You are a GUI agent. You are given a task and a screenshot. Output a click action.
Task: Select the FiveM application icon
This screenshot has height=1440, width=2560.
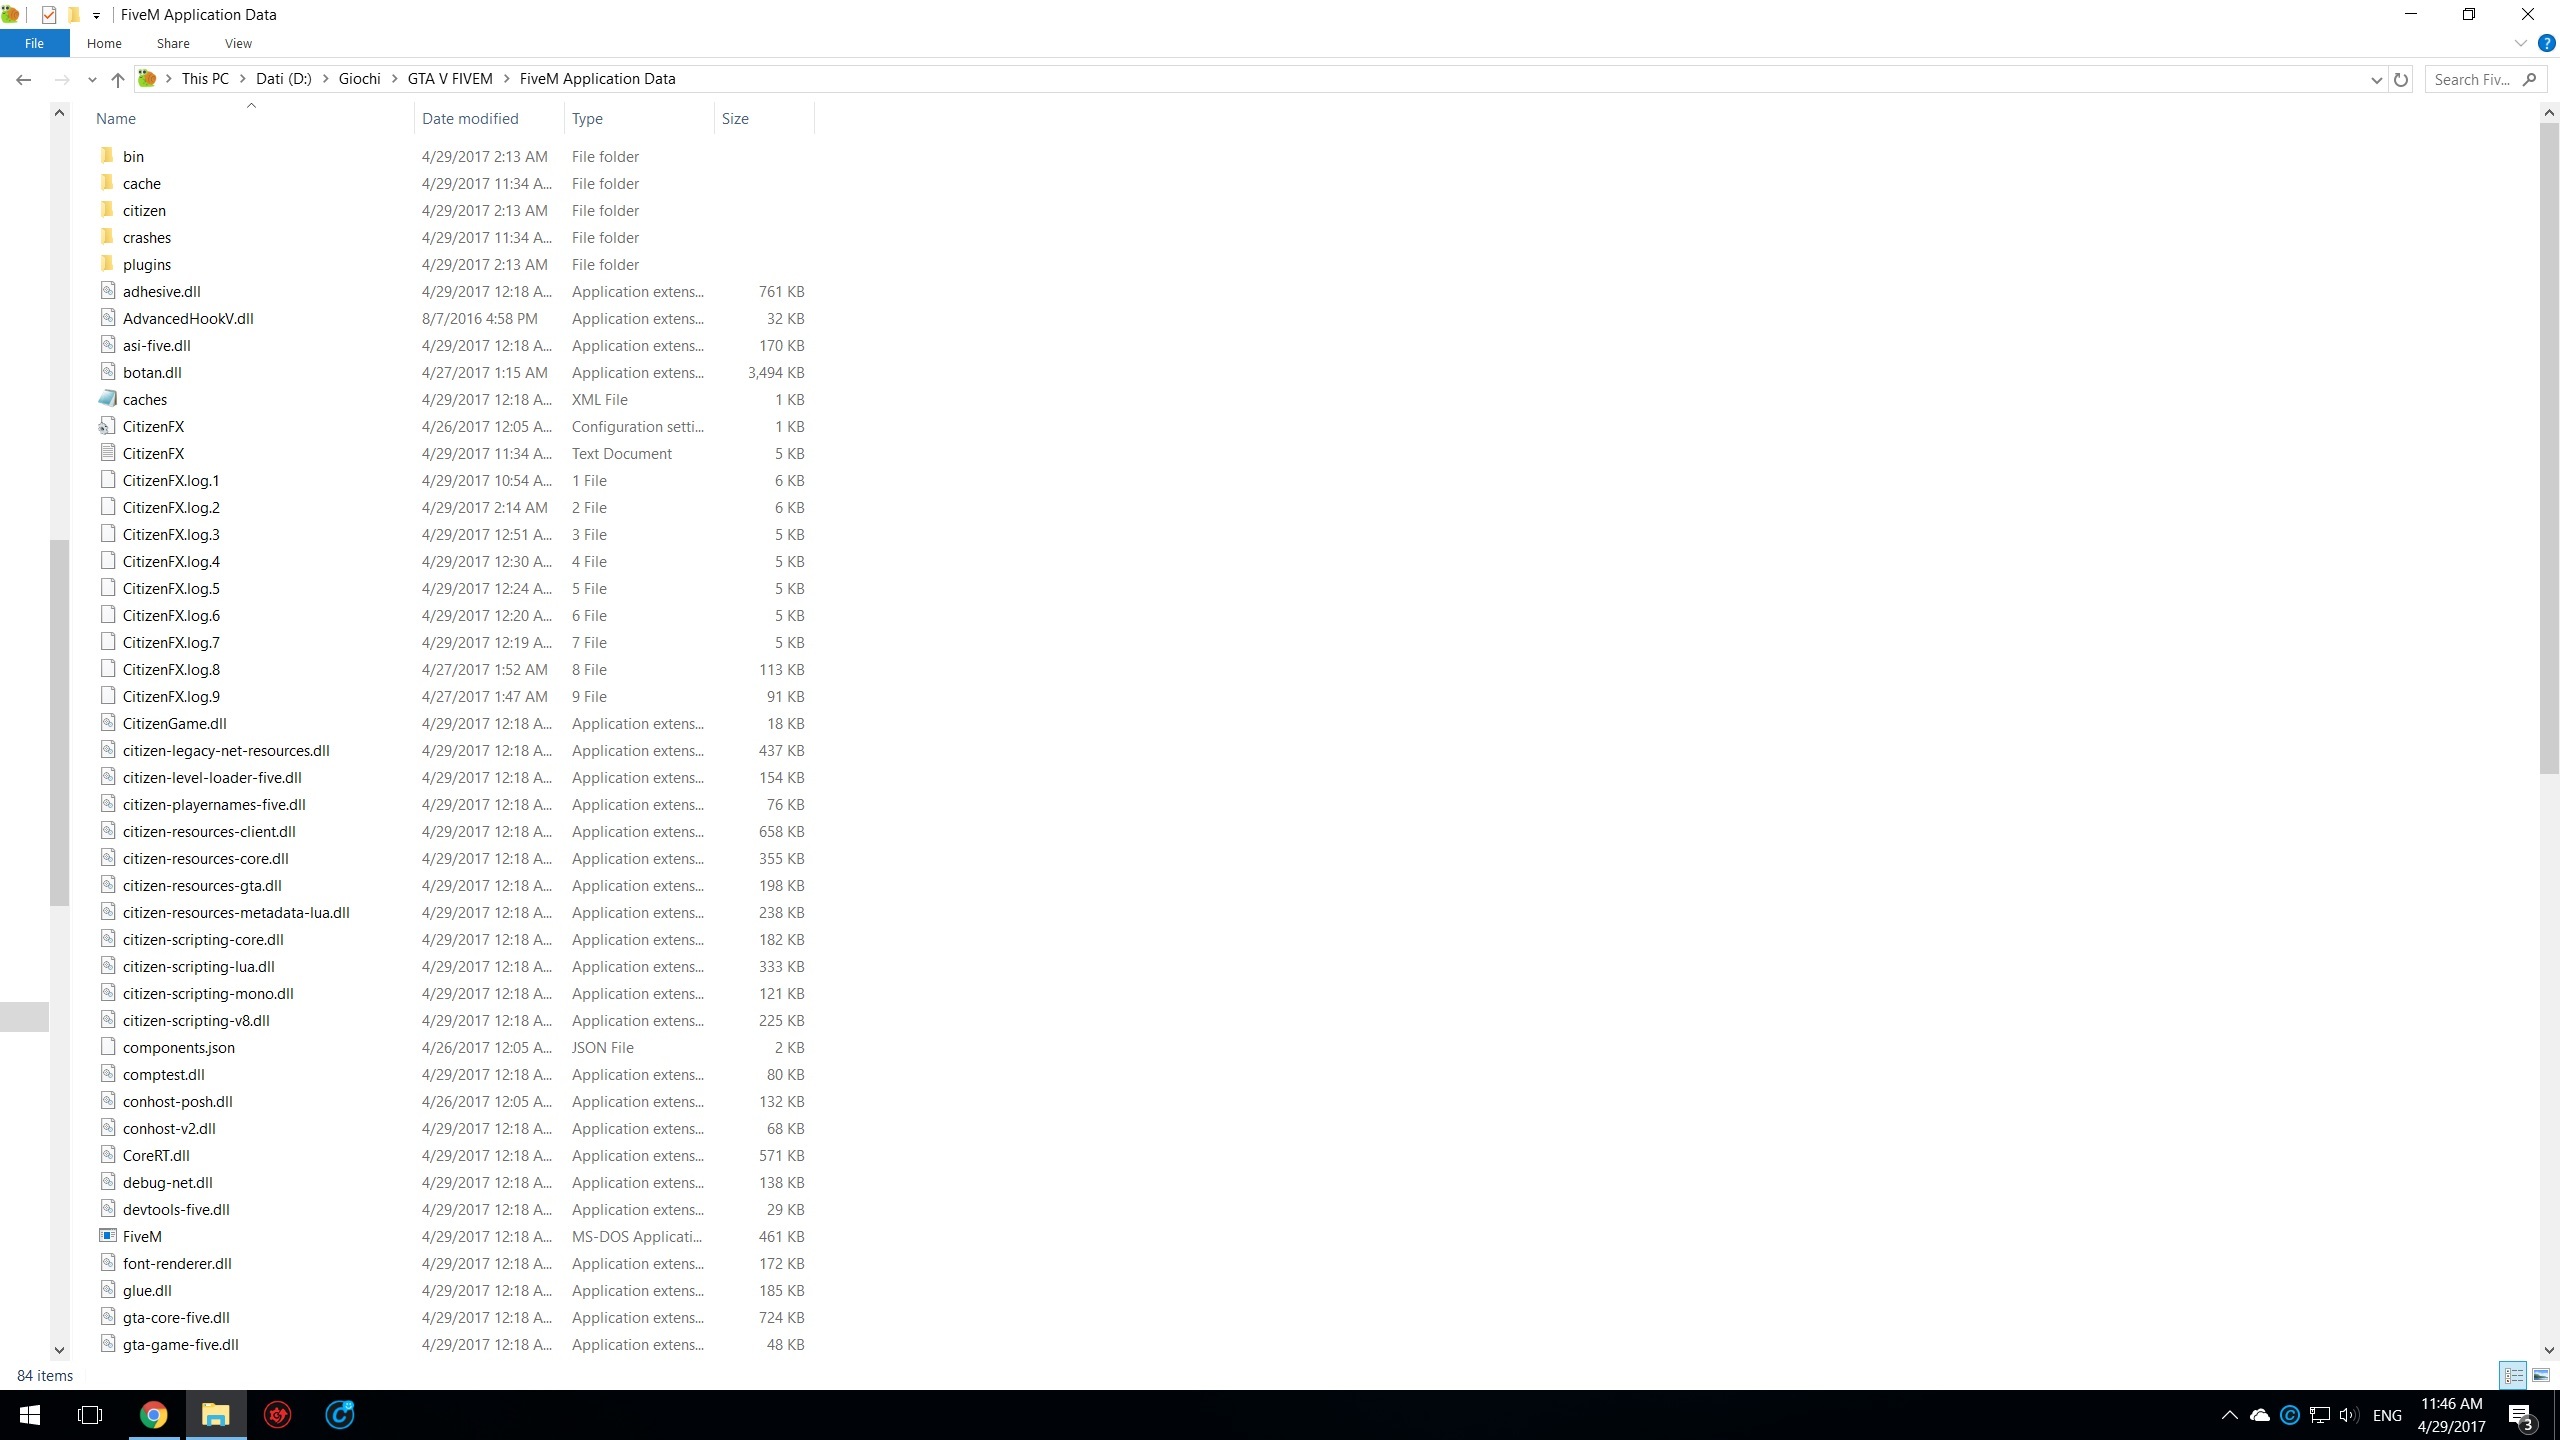pos(108,1236)
